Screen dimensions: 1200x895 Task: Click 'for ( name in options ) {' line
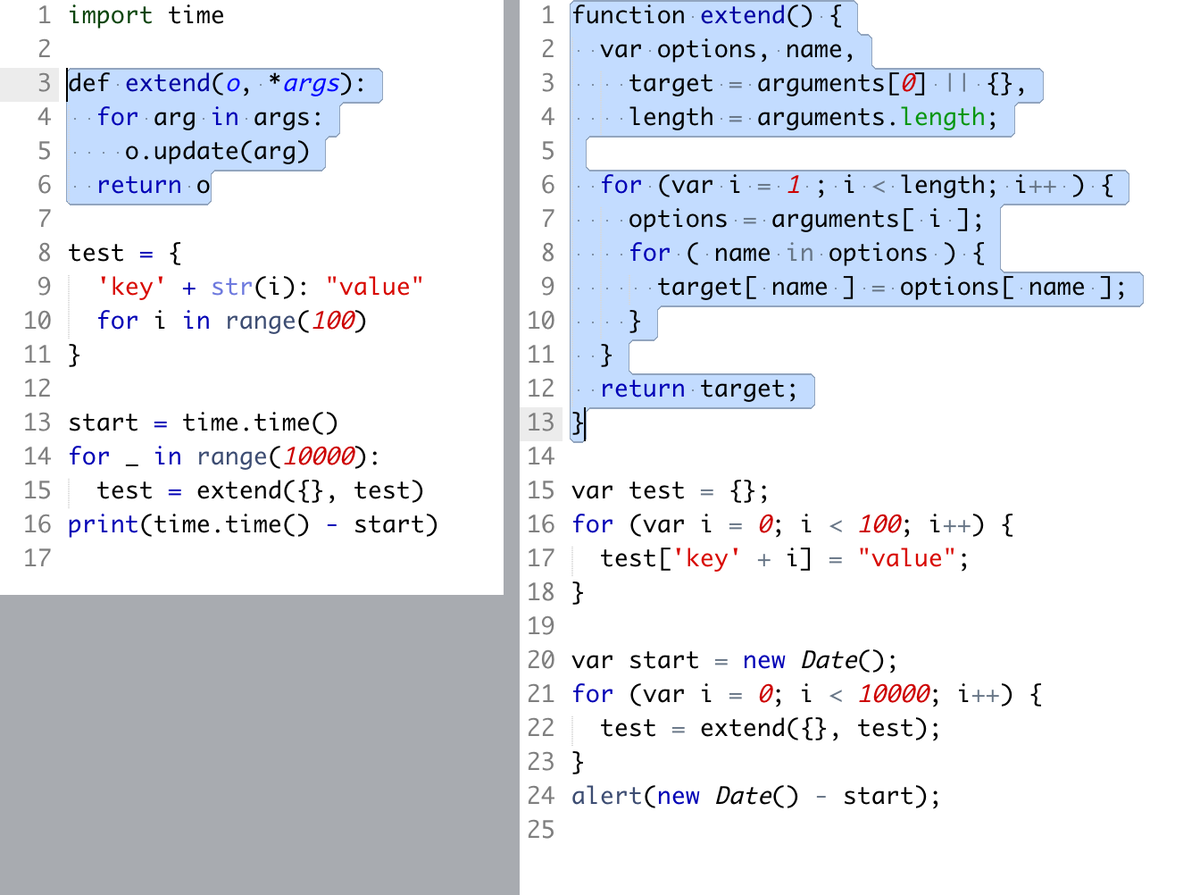(x=806, y=253)
